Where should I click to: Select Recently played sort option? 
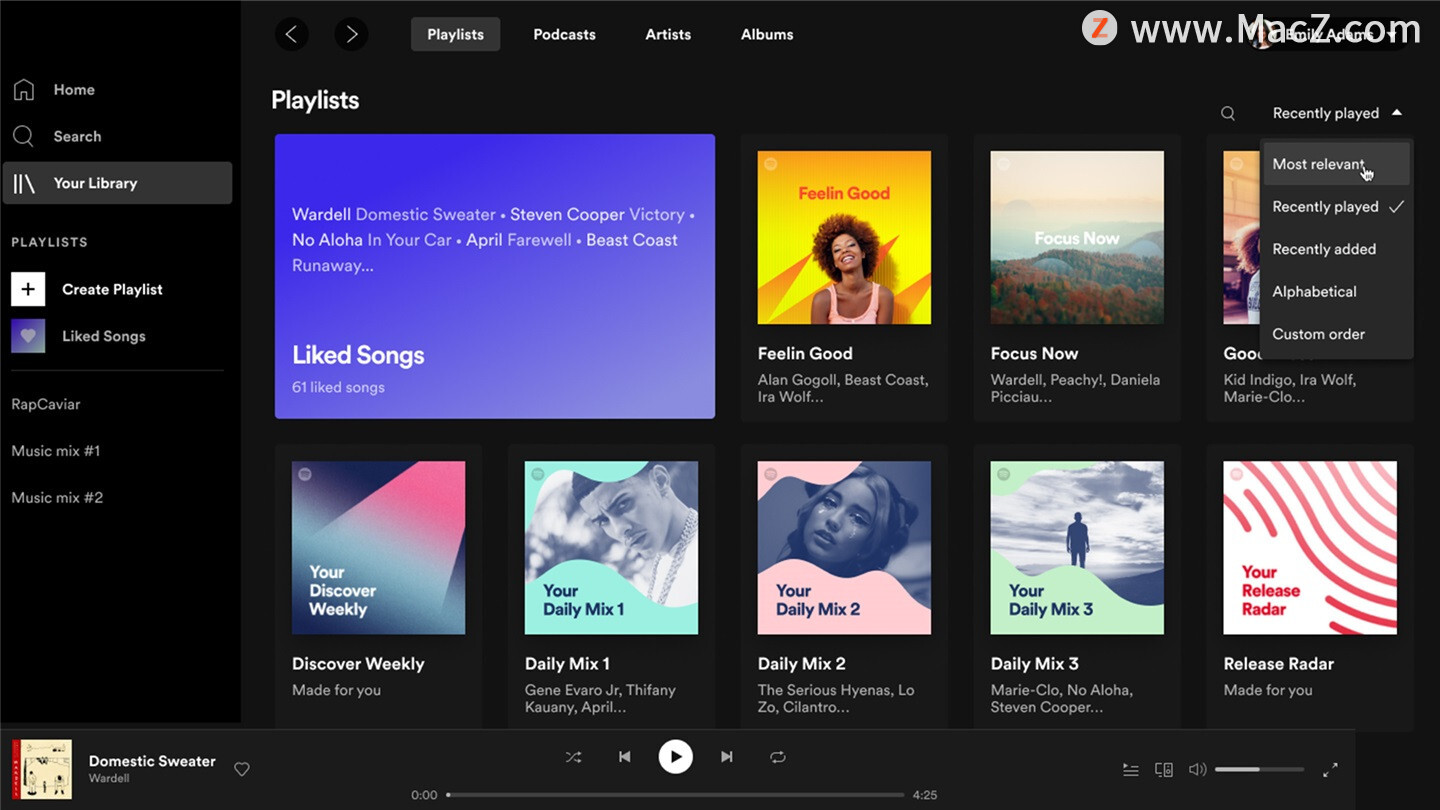pos(1337,207)
